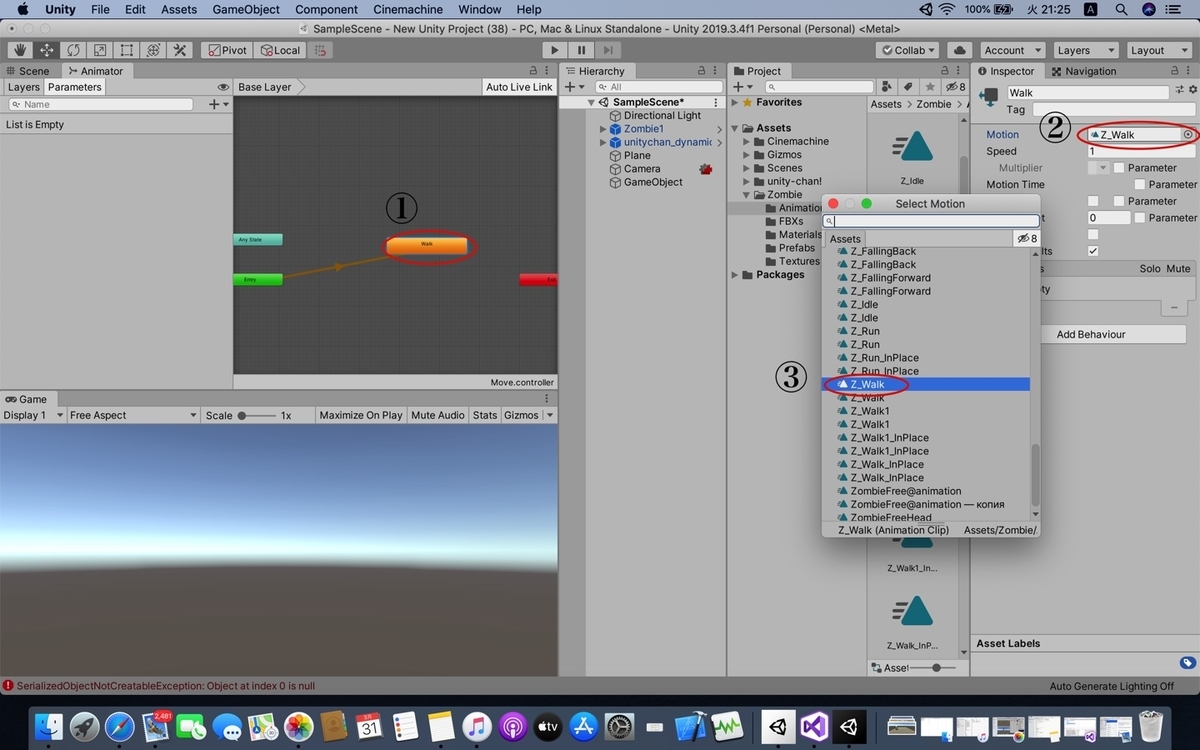1200x750 pixels.
Task: Toggle Pivot handle position
Action: tap(227, 50)
